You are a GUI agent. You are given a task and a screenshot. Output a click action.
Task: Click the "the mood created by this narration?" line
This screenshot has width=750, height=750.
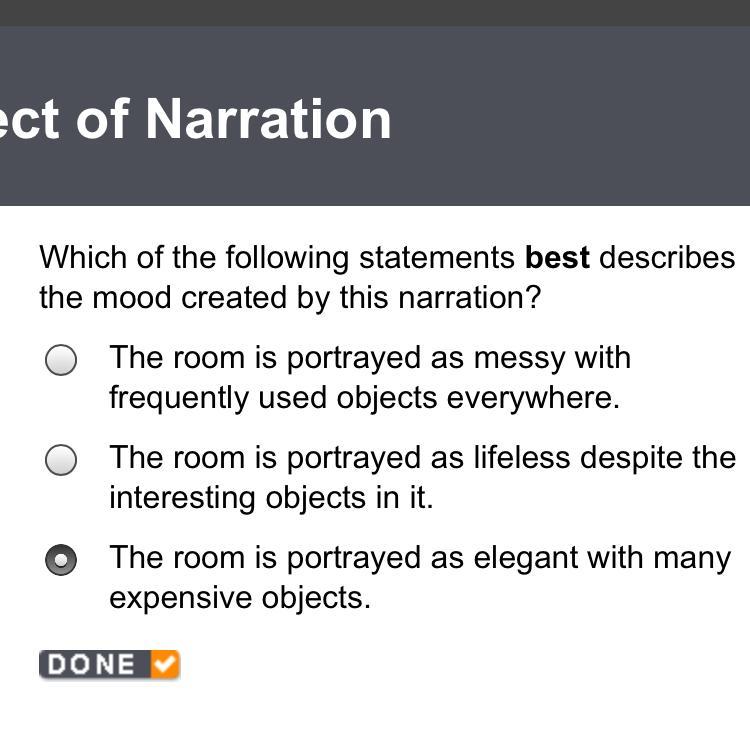289,297
